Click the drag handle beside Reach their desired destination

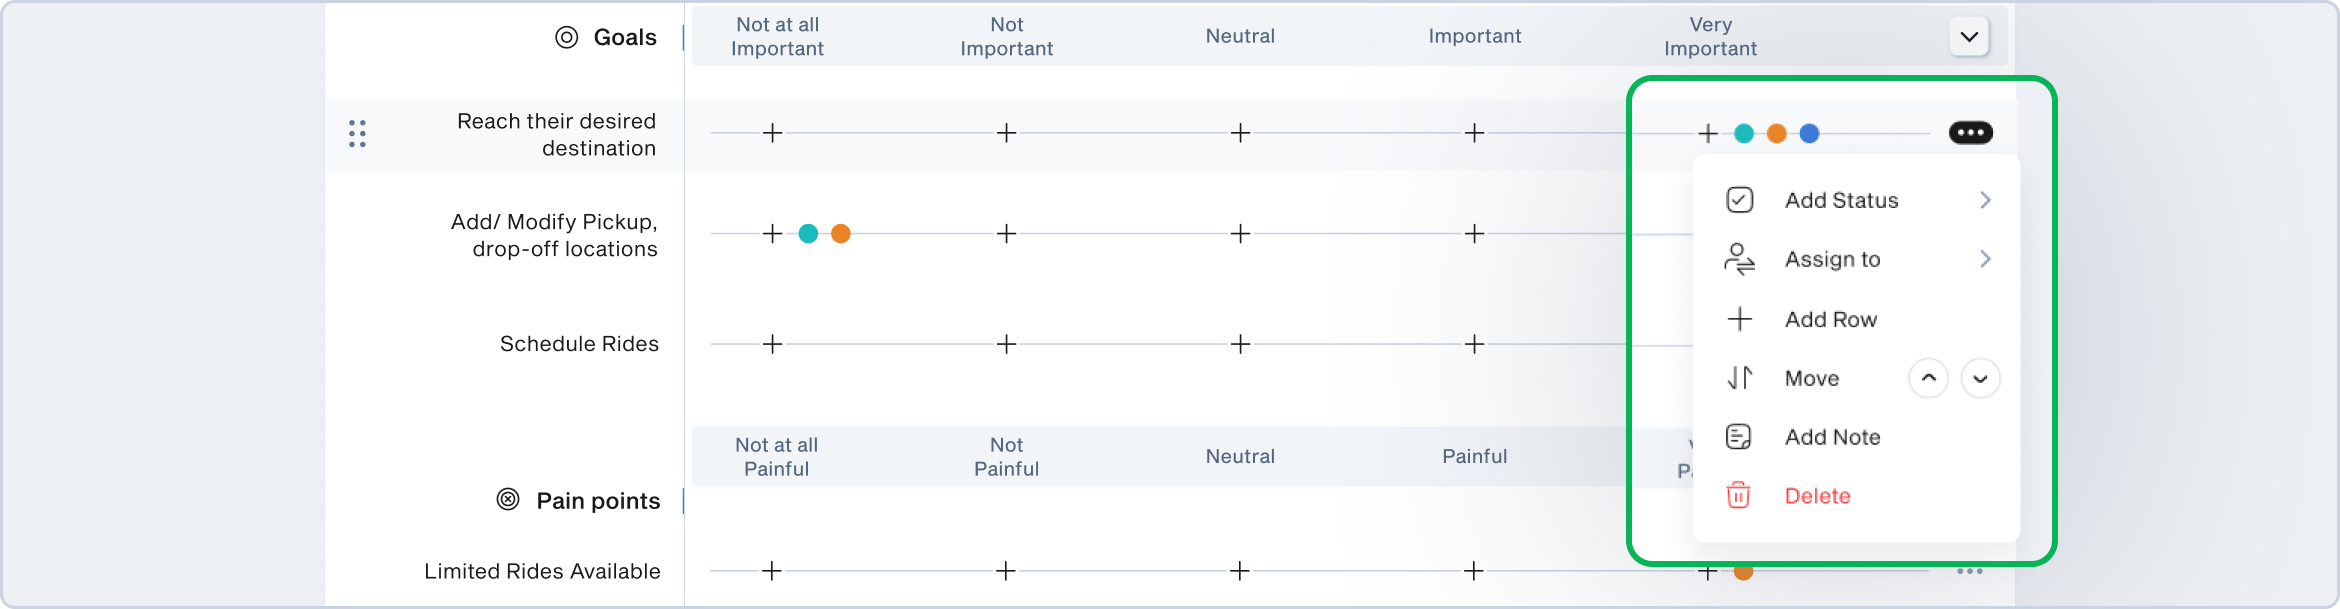click(x=357, y=134)
